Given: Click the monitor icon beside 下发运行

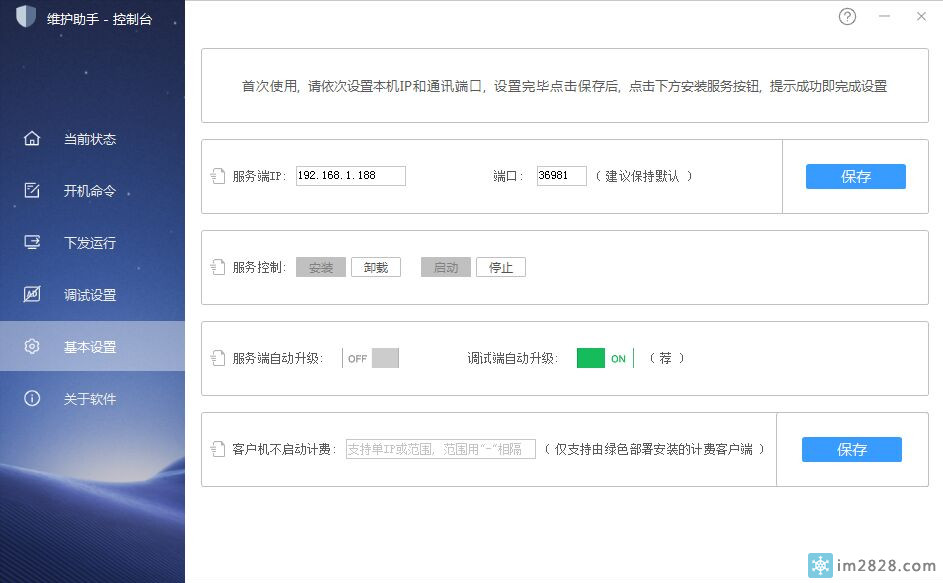Looking at the screenshot, I should 32,243.
